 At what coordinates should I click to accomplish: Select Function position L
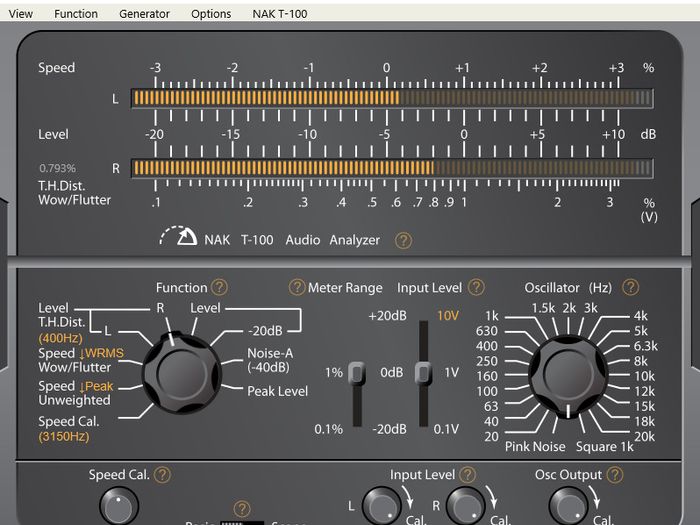point(108,331)
